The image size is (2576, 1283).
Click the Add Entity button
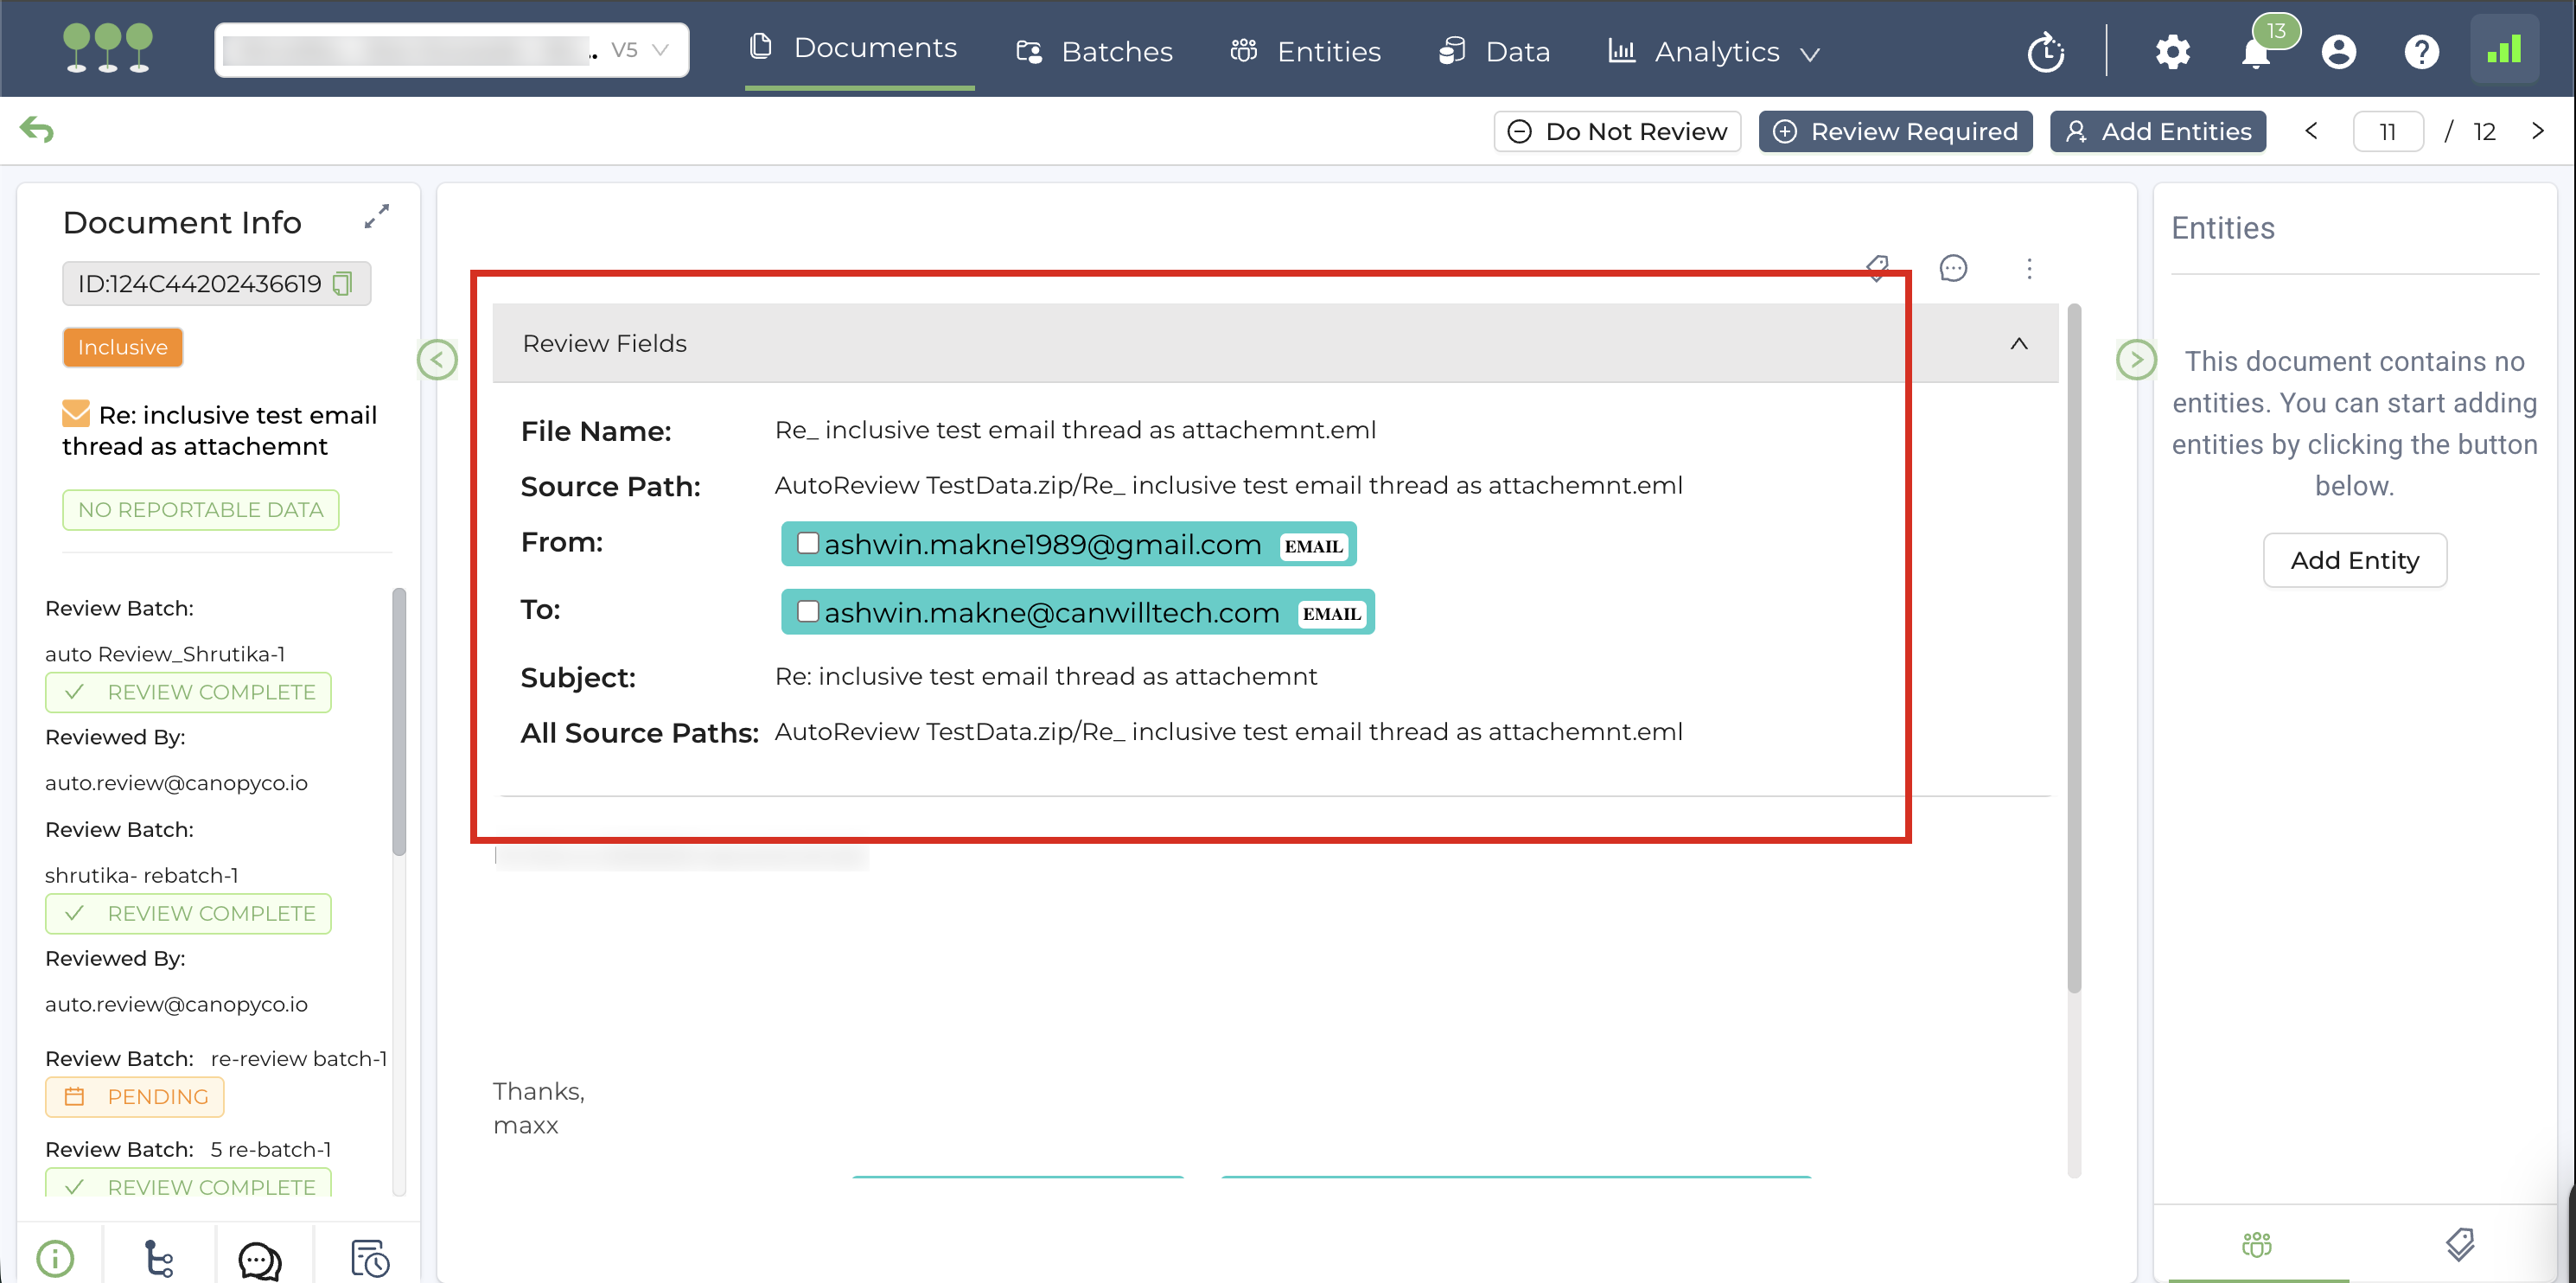2354,560
